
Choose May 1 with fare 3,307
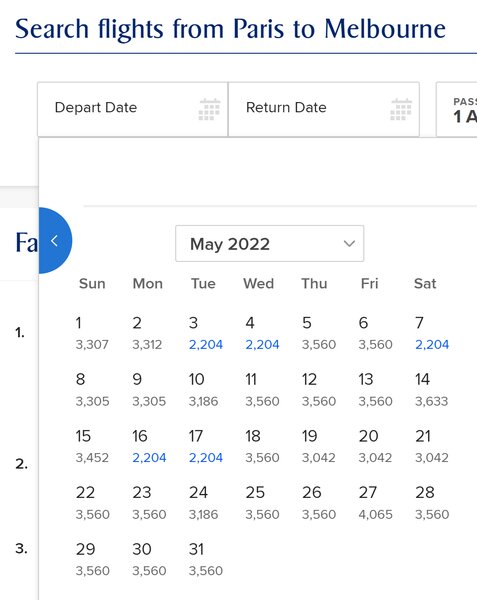click(x=92, y=333)
